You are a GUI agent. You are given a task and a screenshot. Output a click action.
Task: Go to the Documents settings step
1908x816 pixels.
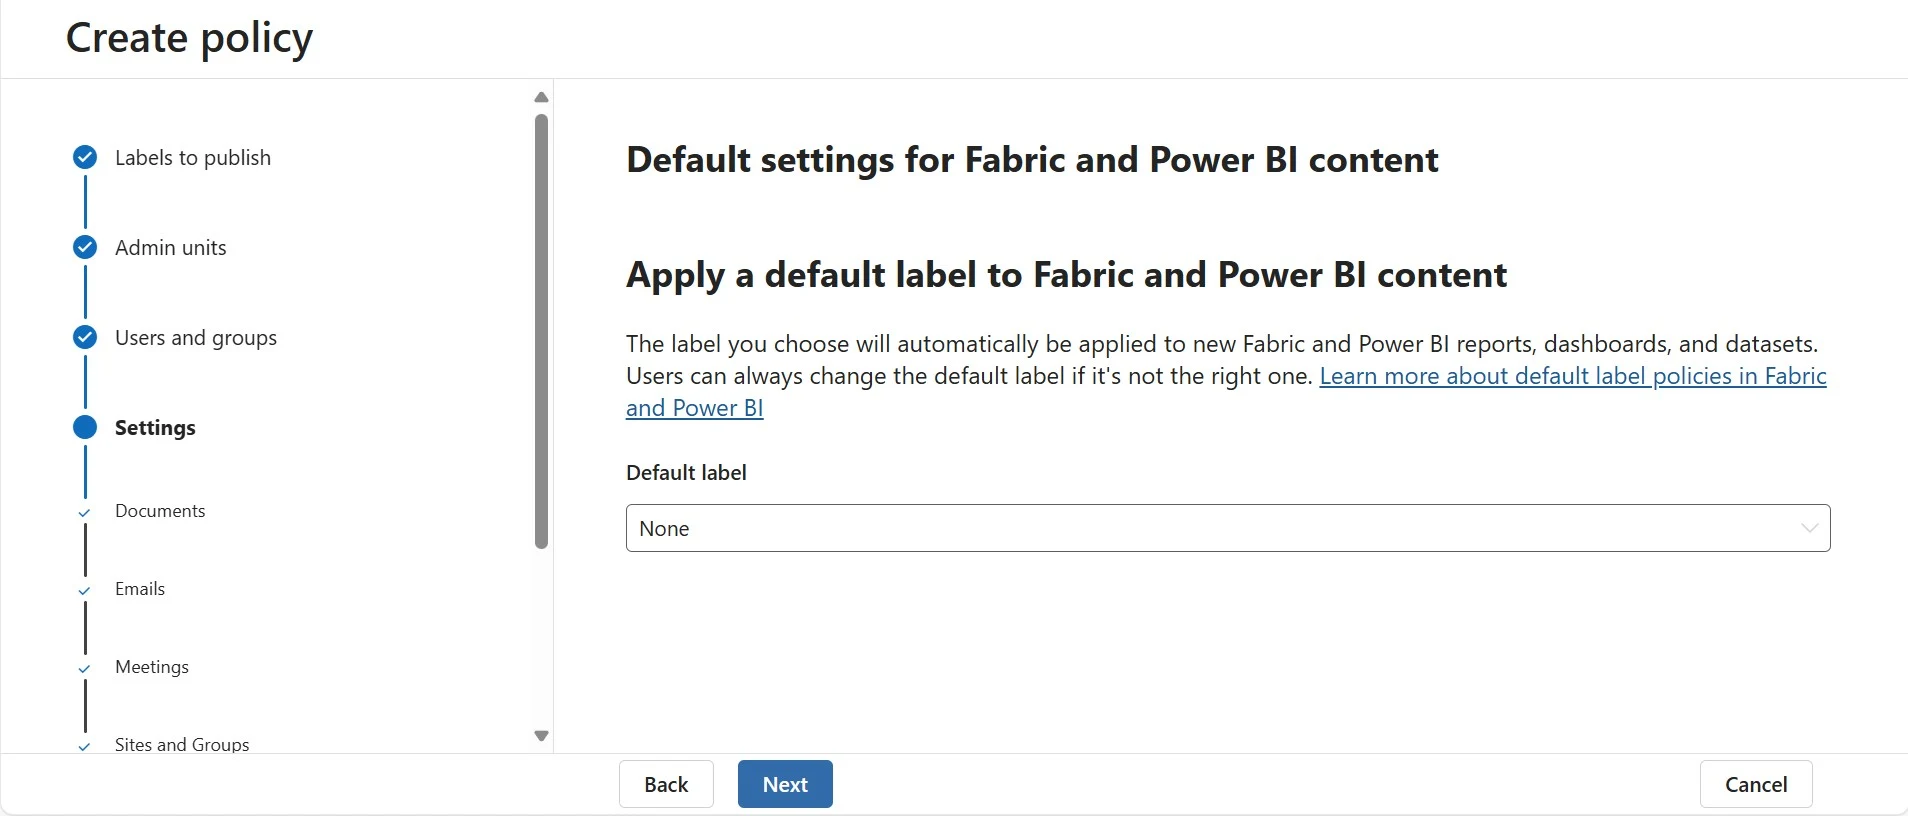(160, 511)
